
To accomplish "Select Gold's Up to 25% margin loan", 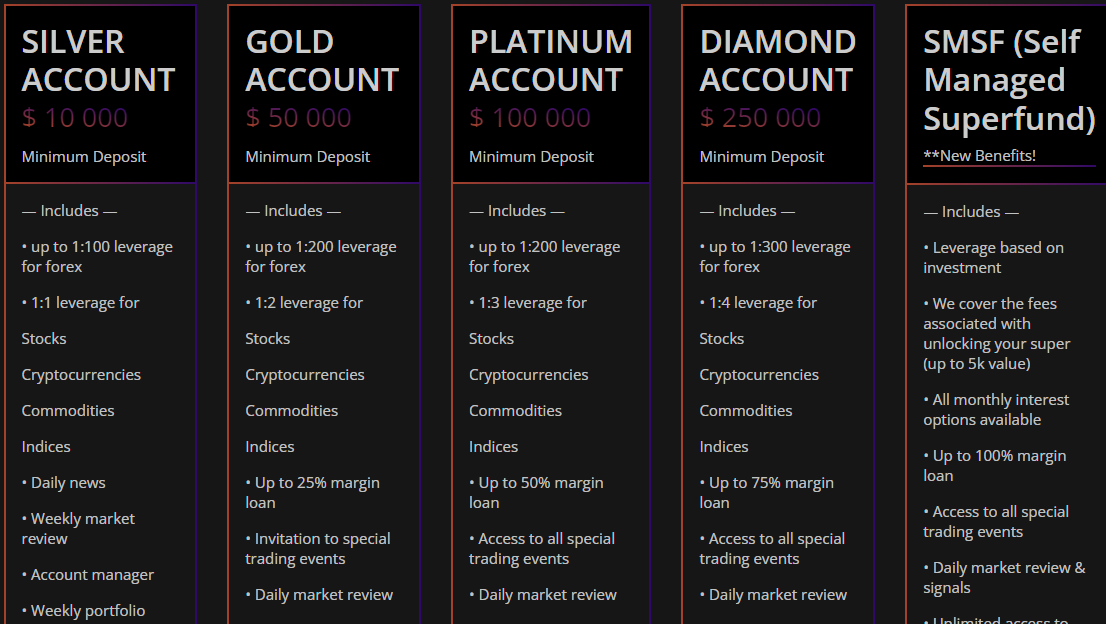I will [312, 492].
